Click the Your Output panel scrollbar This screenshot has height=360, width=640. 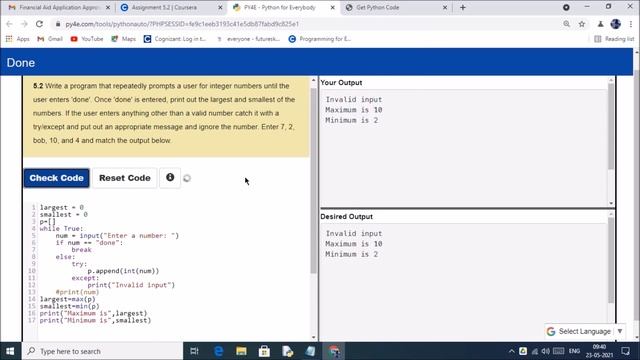tap(611, 127)
